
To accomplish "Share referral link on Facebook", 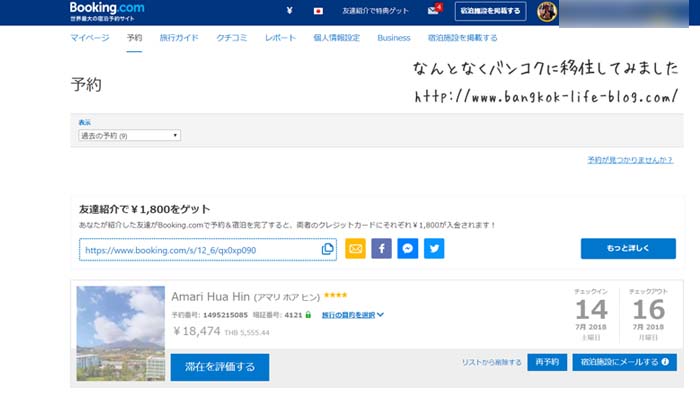I will point(381,249).
